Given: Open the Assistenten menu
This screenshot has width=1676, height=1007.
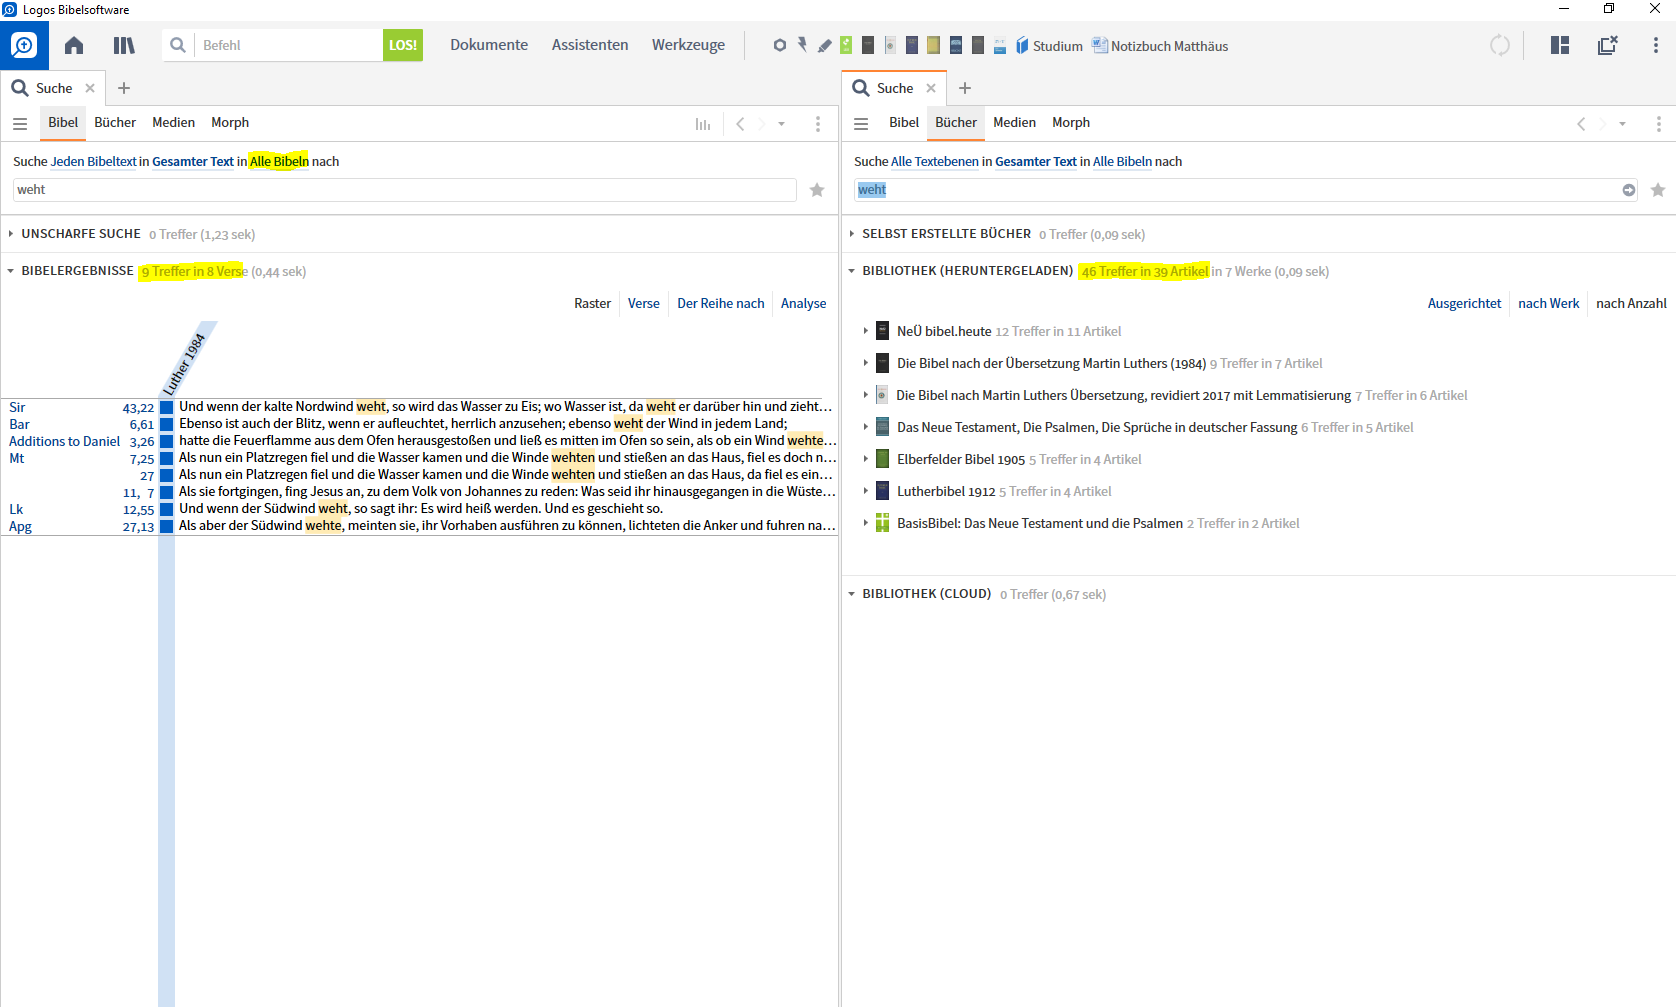Looking at the screenshot, I should coord(590,45).
